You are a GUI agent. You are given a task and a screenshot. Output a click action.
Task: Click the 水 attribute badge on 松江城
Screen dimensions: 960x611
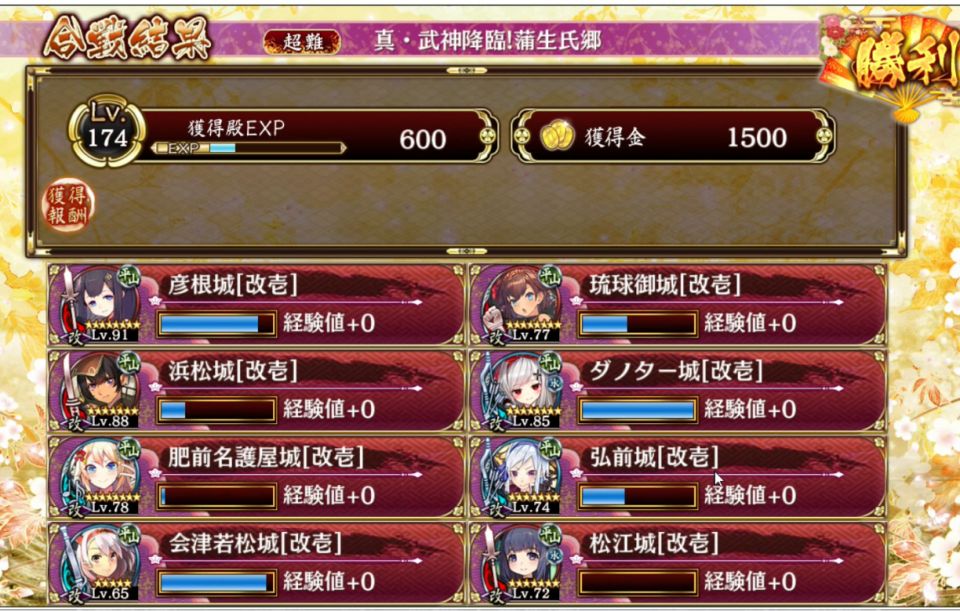click(555, 556)
